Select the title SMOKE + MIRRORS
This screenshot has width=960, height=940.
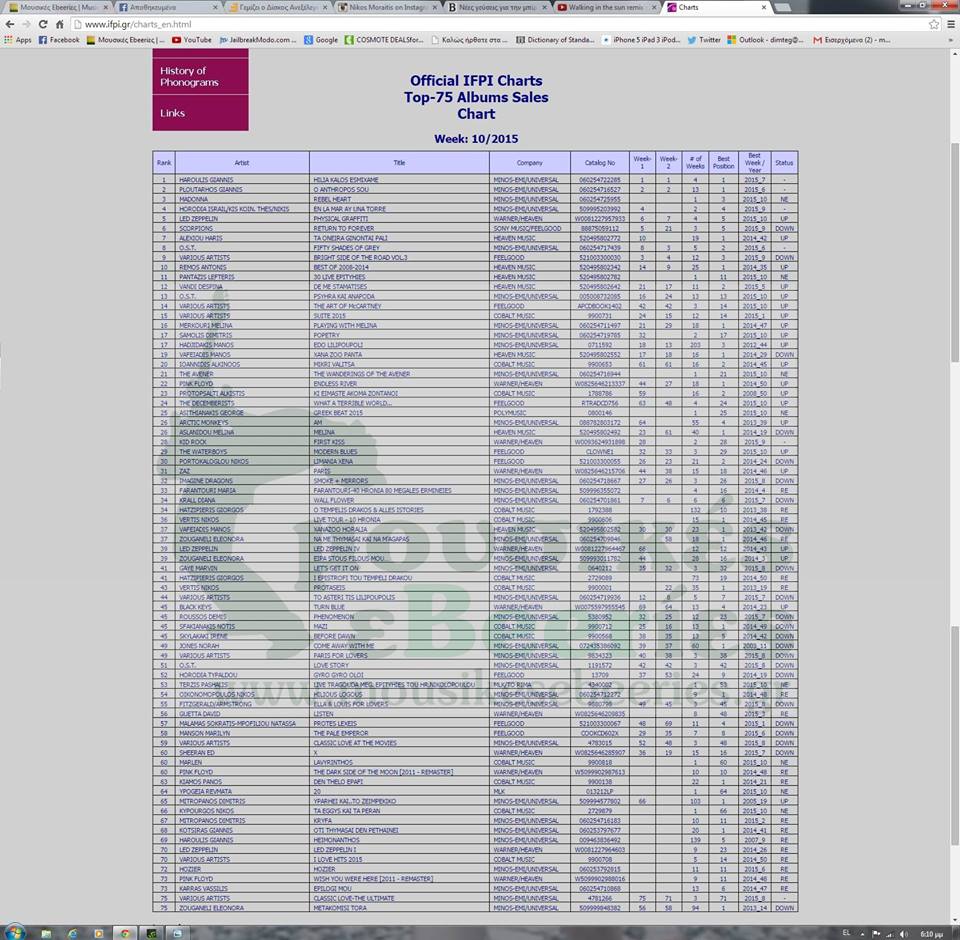click(341, 481)
